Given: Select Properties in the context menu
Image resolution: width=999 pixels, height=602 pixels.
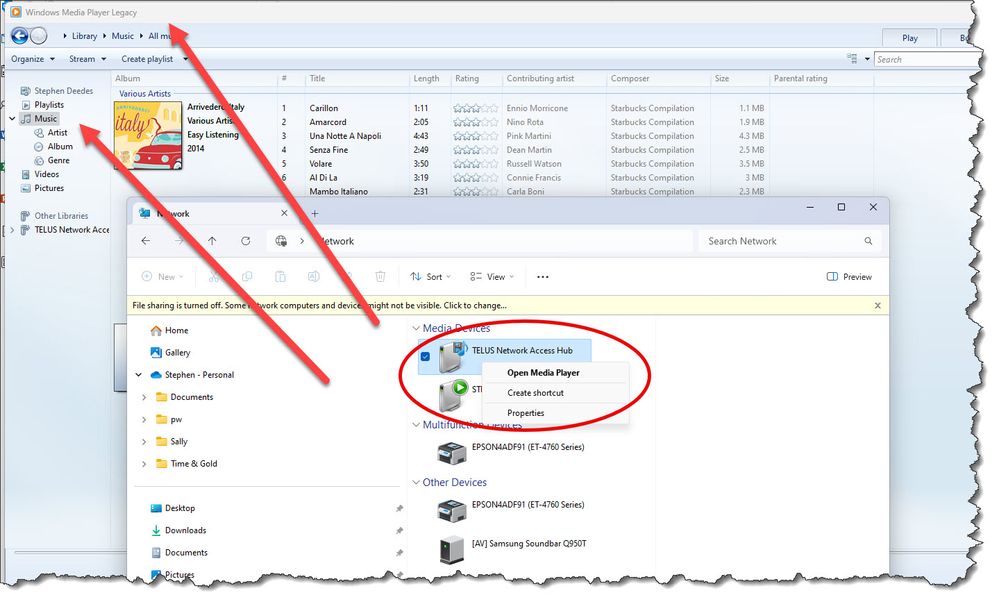Looking at the screenshot, I should point(525,413).
